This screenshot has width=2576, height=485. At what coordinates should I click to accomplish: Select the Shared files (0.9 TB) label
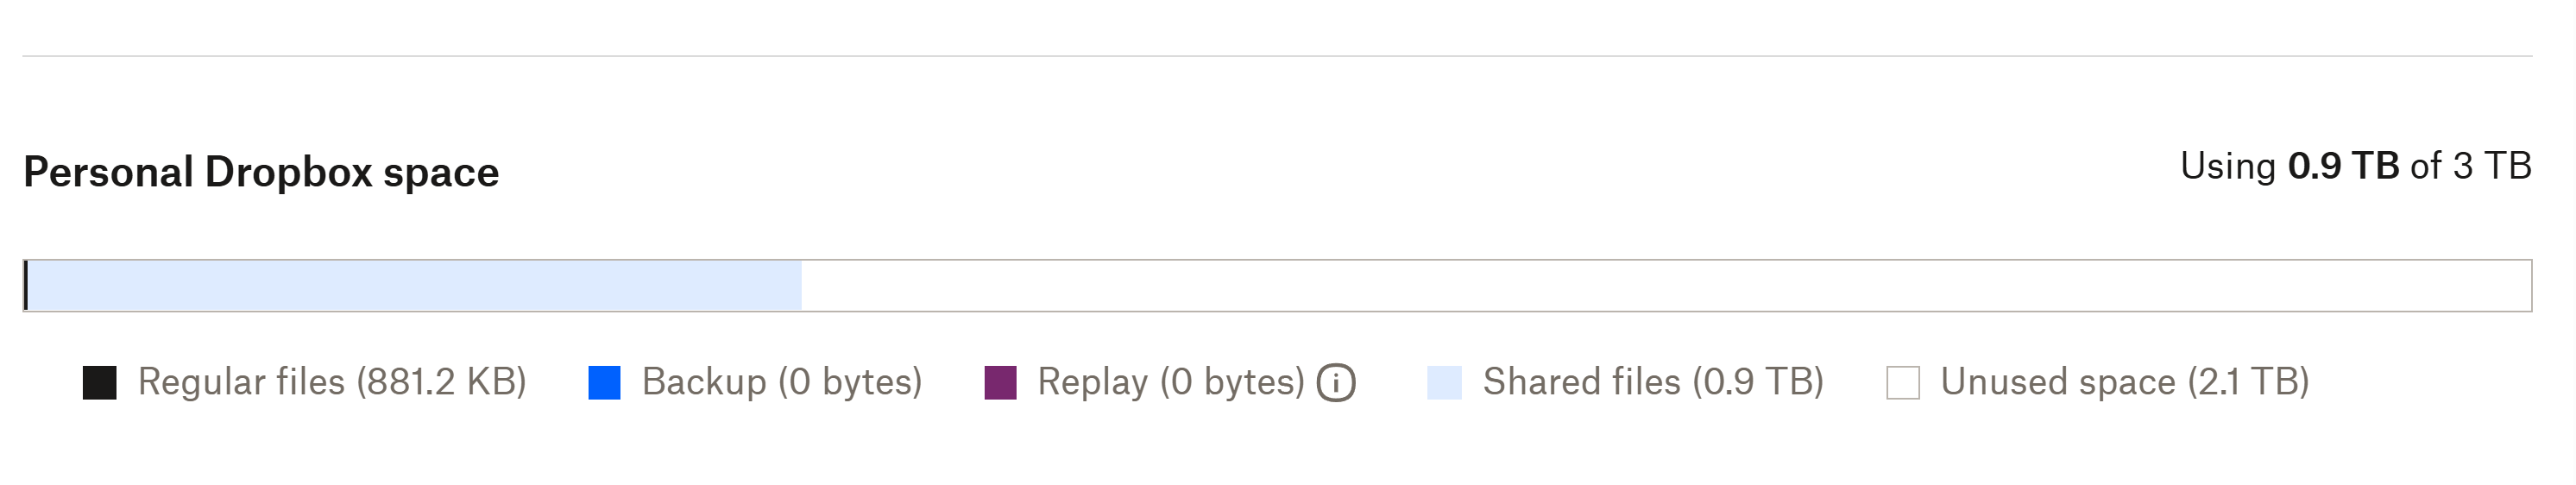(1653, 382)
